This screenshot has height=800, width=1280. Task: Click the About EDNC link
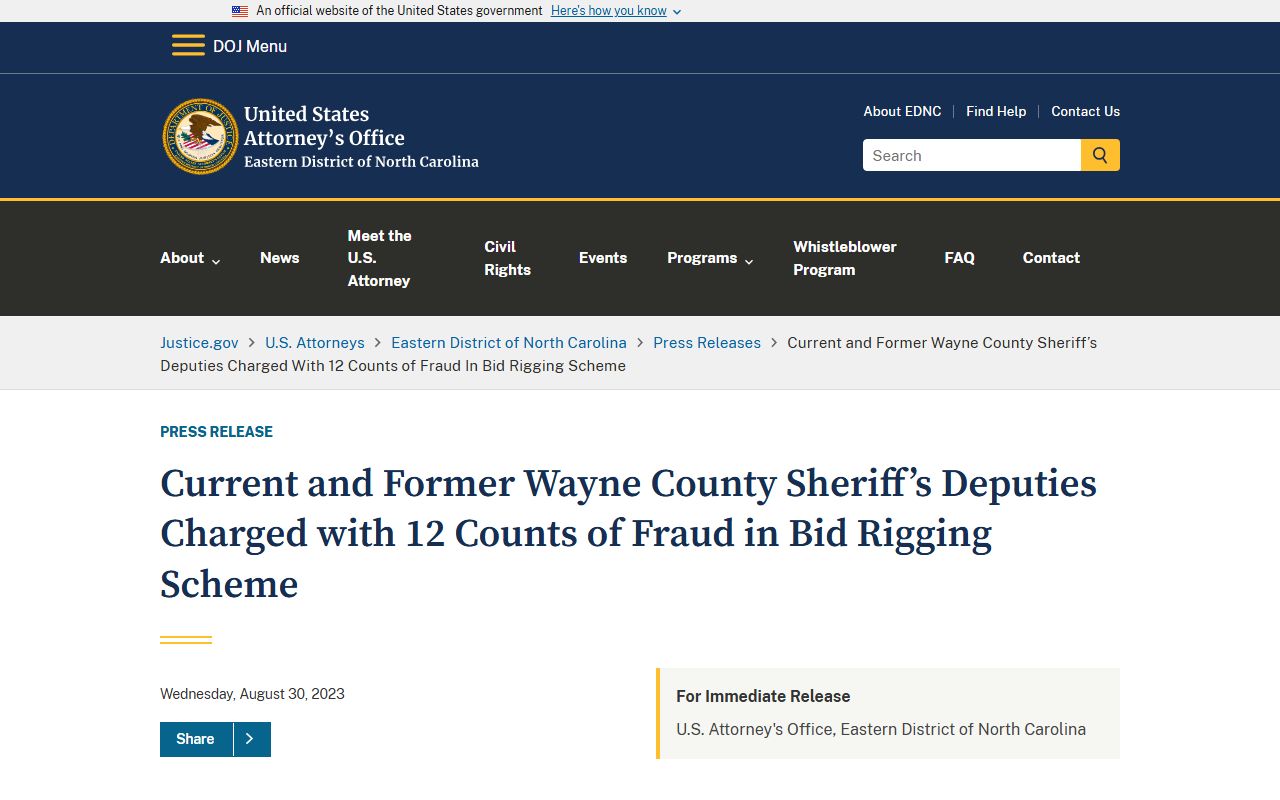point(902,111)
